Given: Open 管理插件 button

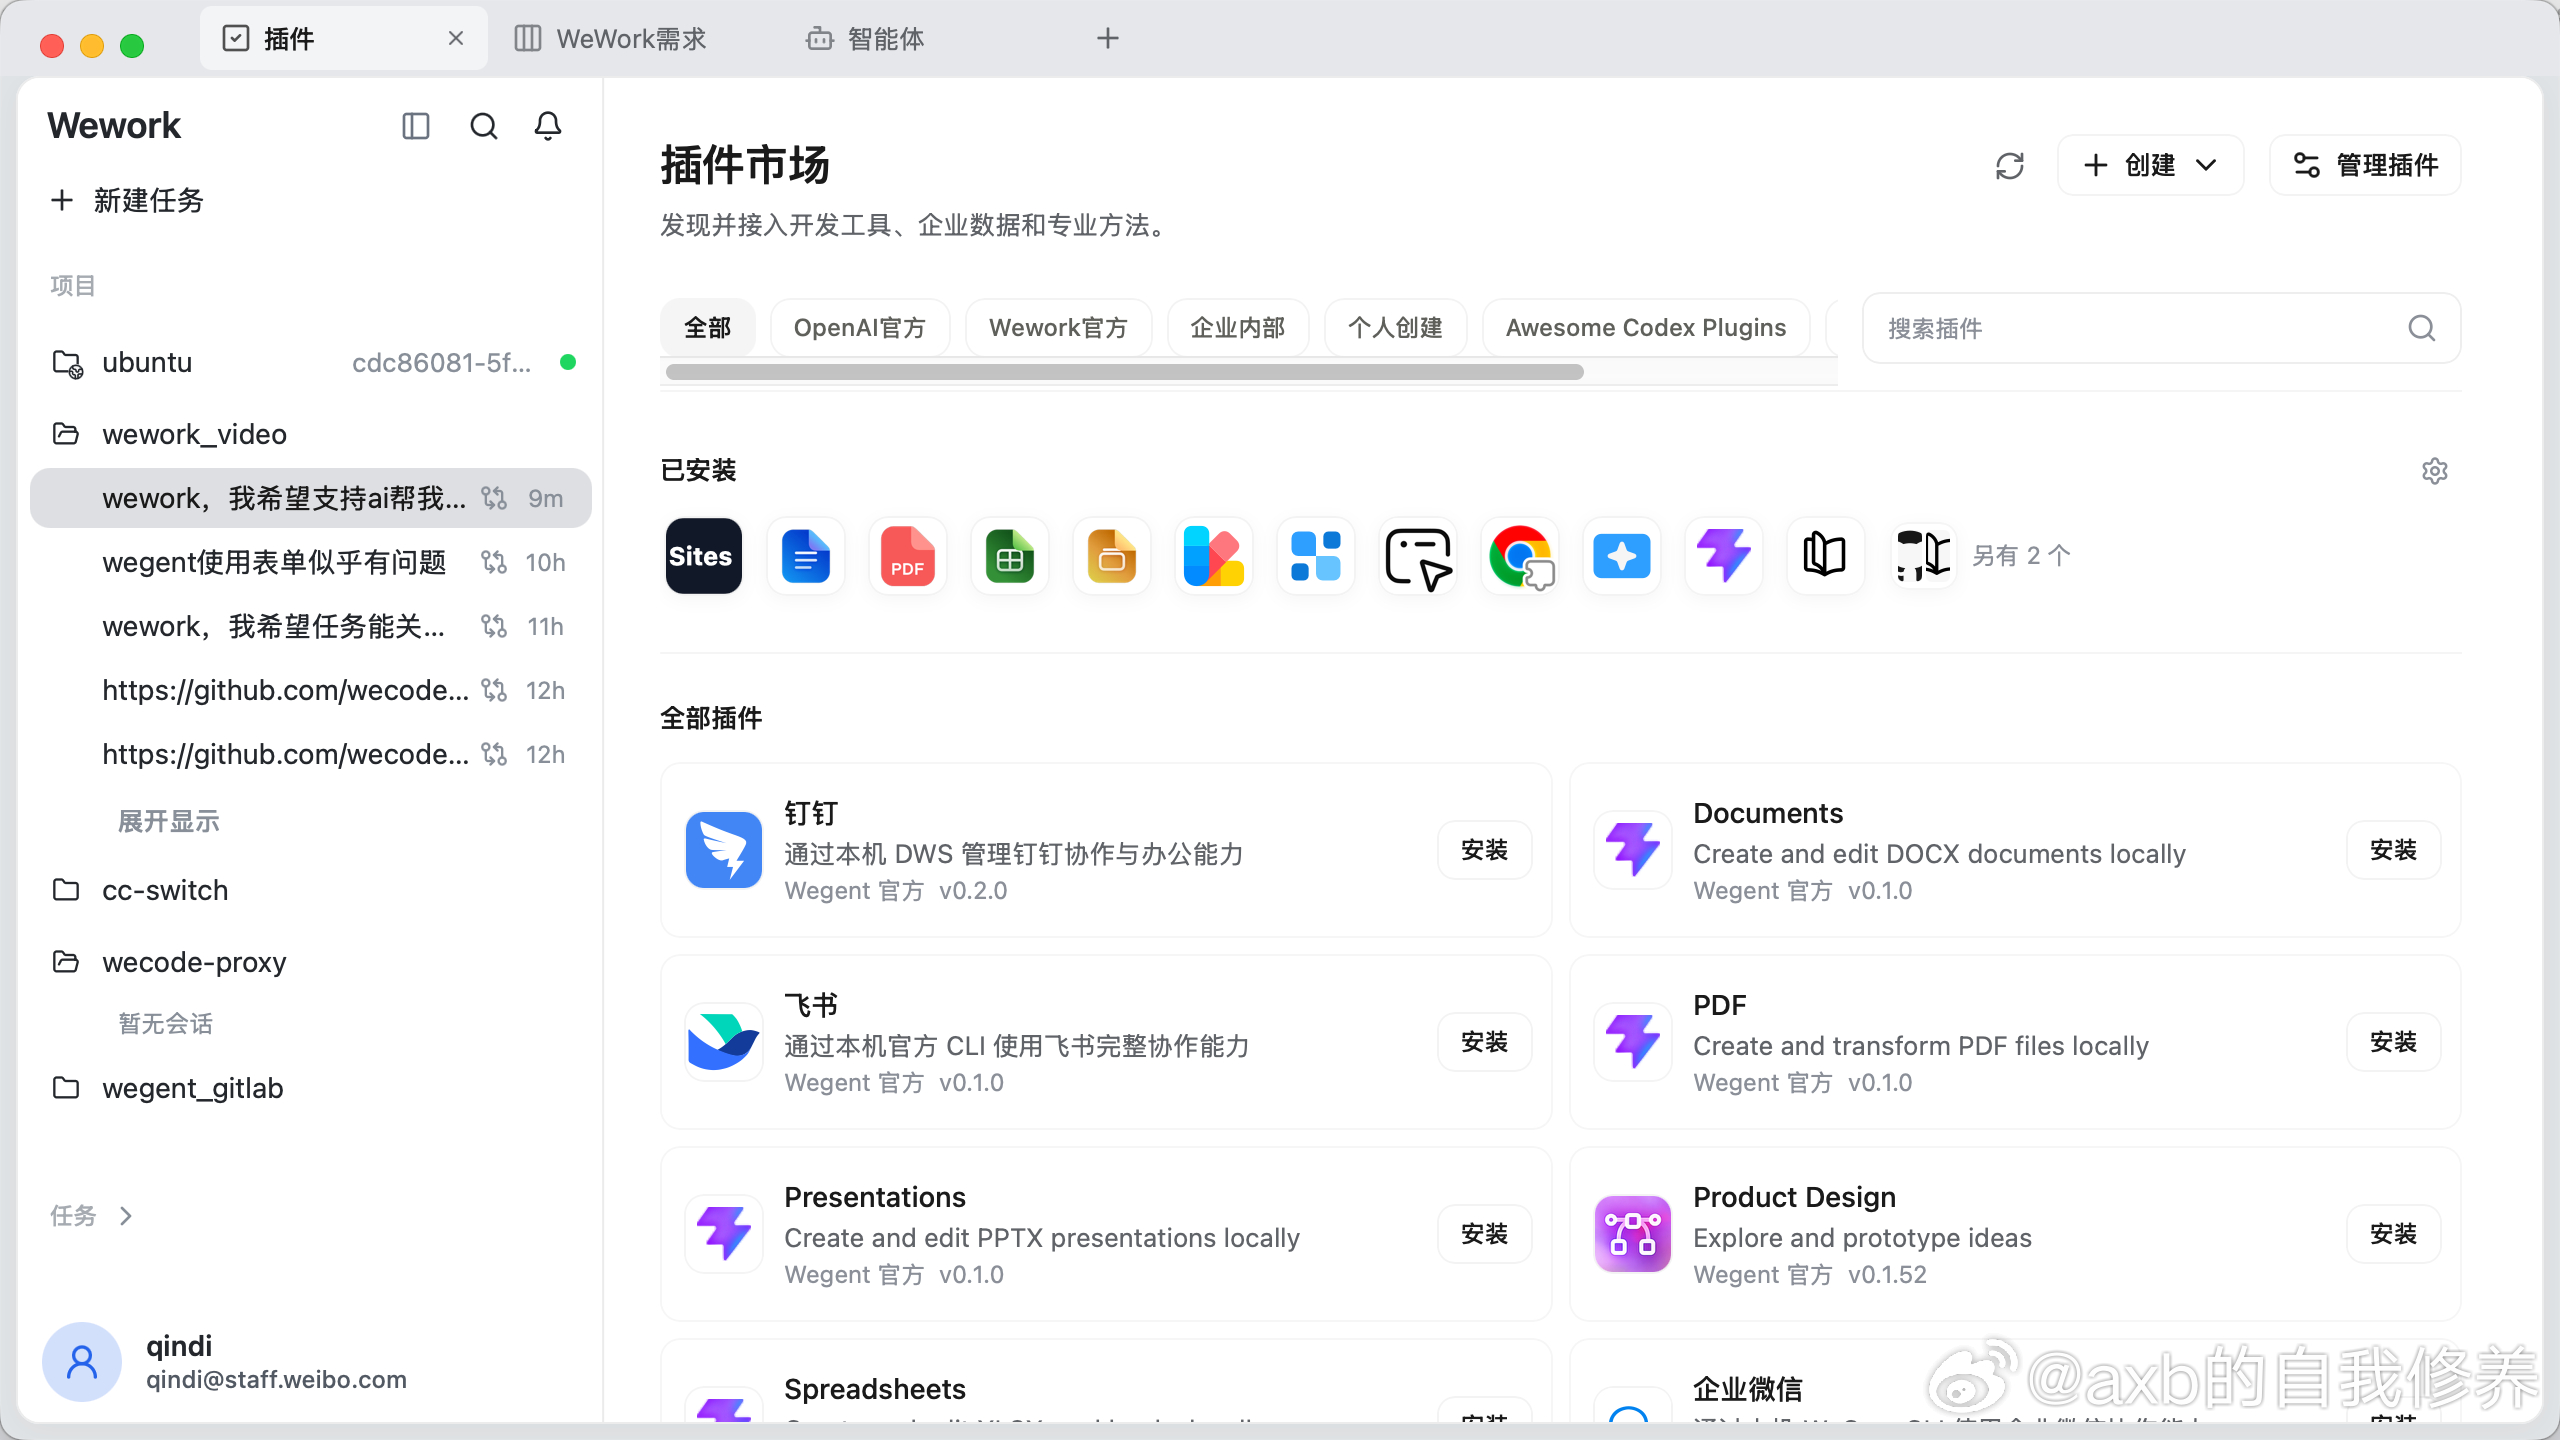Looking at the screenshot, I should tap(2365, 165).
